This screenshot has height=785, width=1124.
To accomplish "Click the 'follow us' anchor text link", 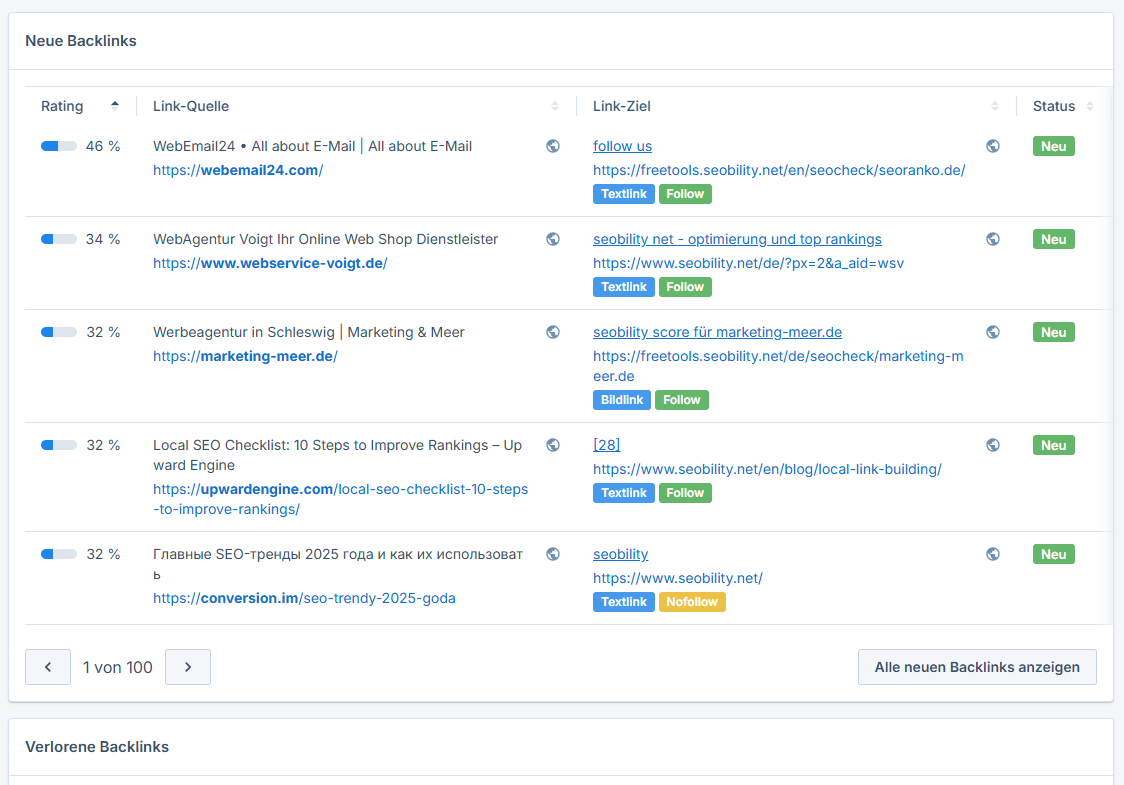I will [622, 146].
